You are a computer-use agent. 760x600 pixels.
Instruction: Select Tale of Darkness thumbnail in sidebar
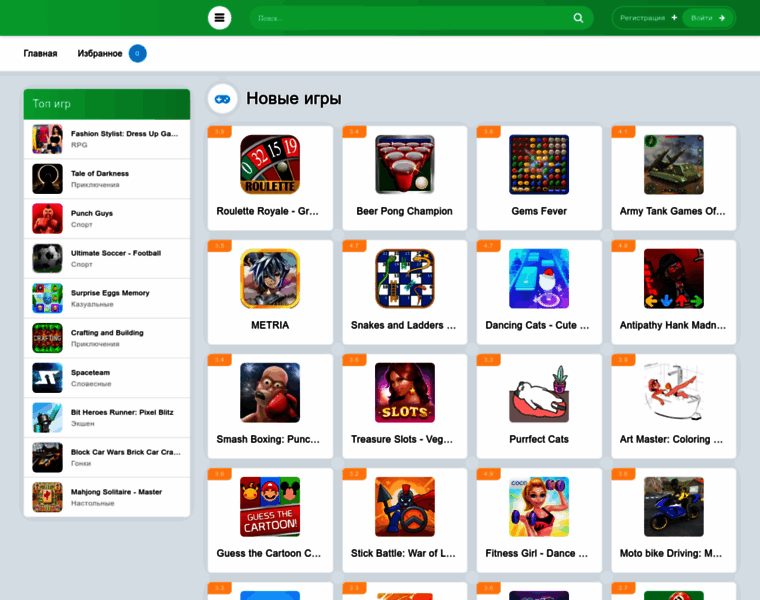coord(48,179)
